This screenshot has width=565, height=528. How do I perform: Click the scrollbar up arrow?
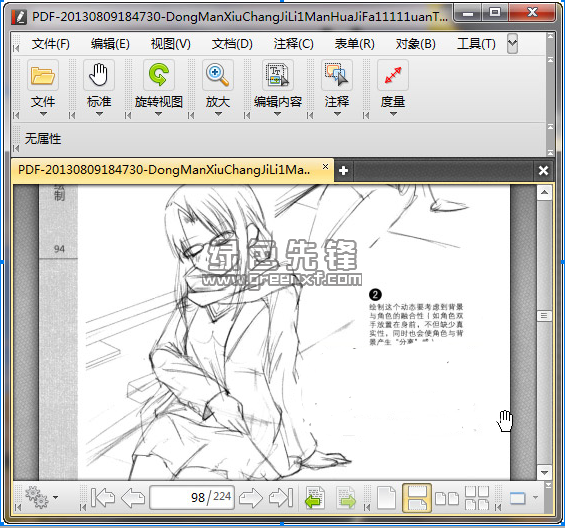[544, 193]
